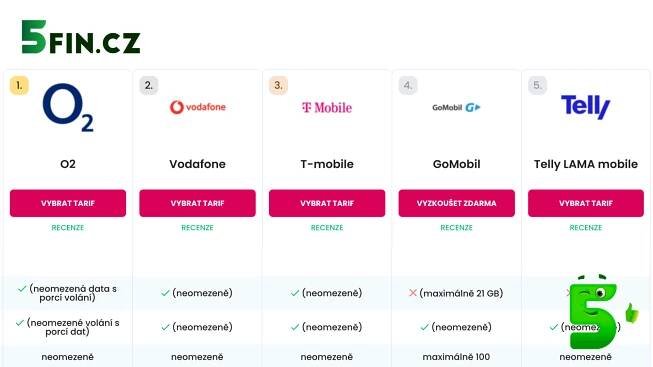Open the RECENZE link for T-mobile

click(327, 227)
